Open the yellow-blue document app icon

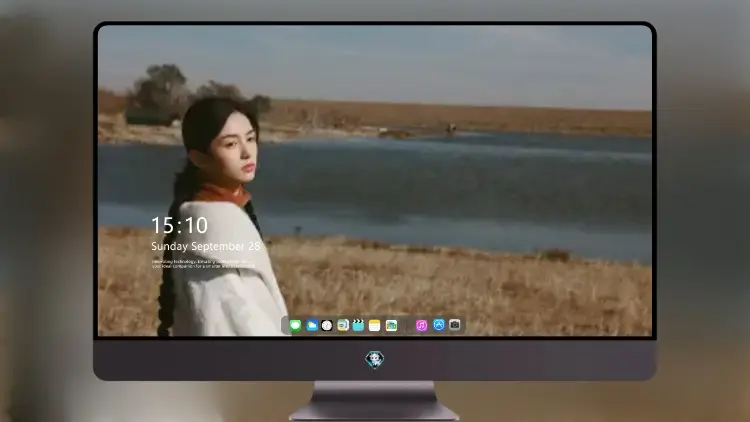pos(343,326)
